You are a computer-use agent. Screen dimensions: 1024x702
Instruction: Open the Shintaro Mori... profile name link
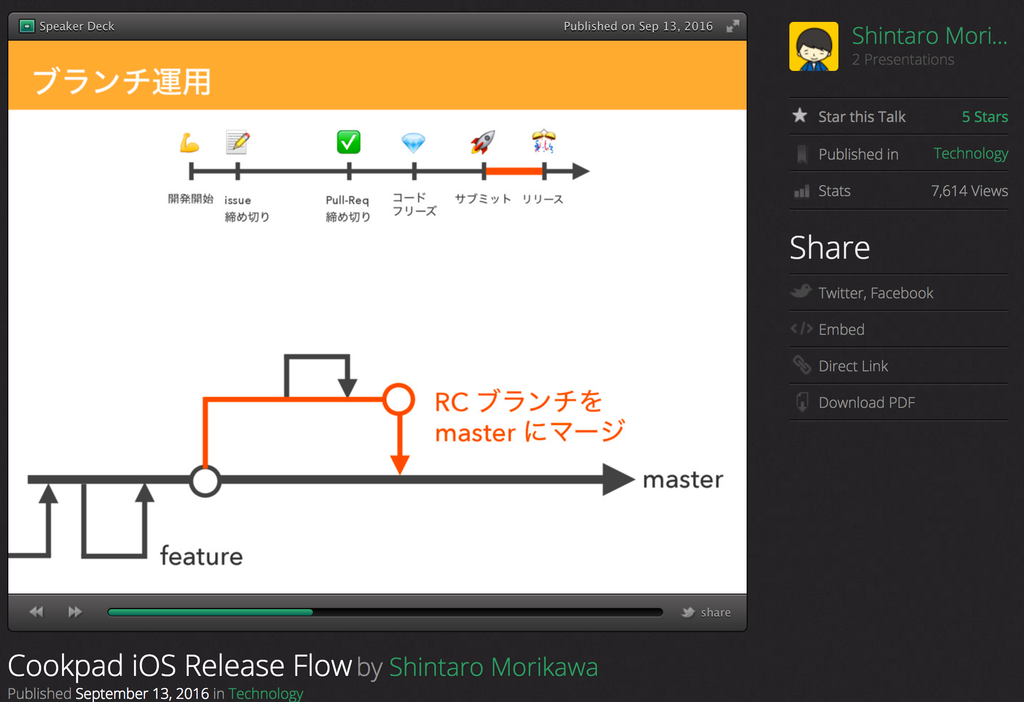(929, 36)
